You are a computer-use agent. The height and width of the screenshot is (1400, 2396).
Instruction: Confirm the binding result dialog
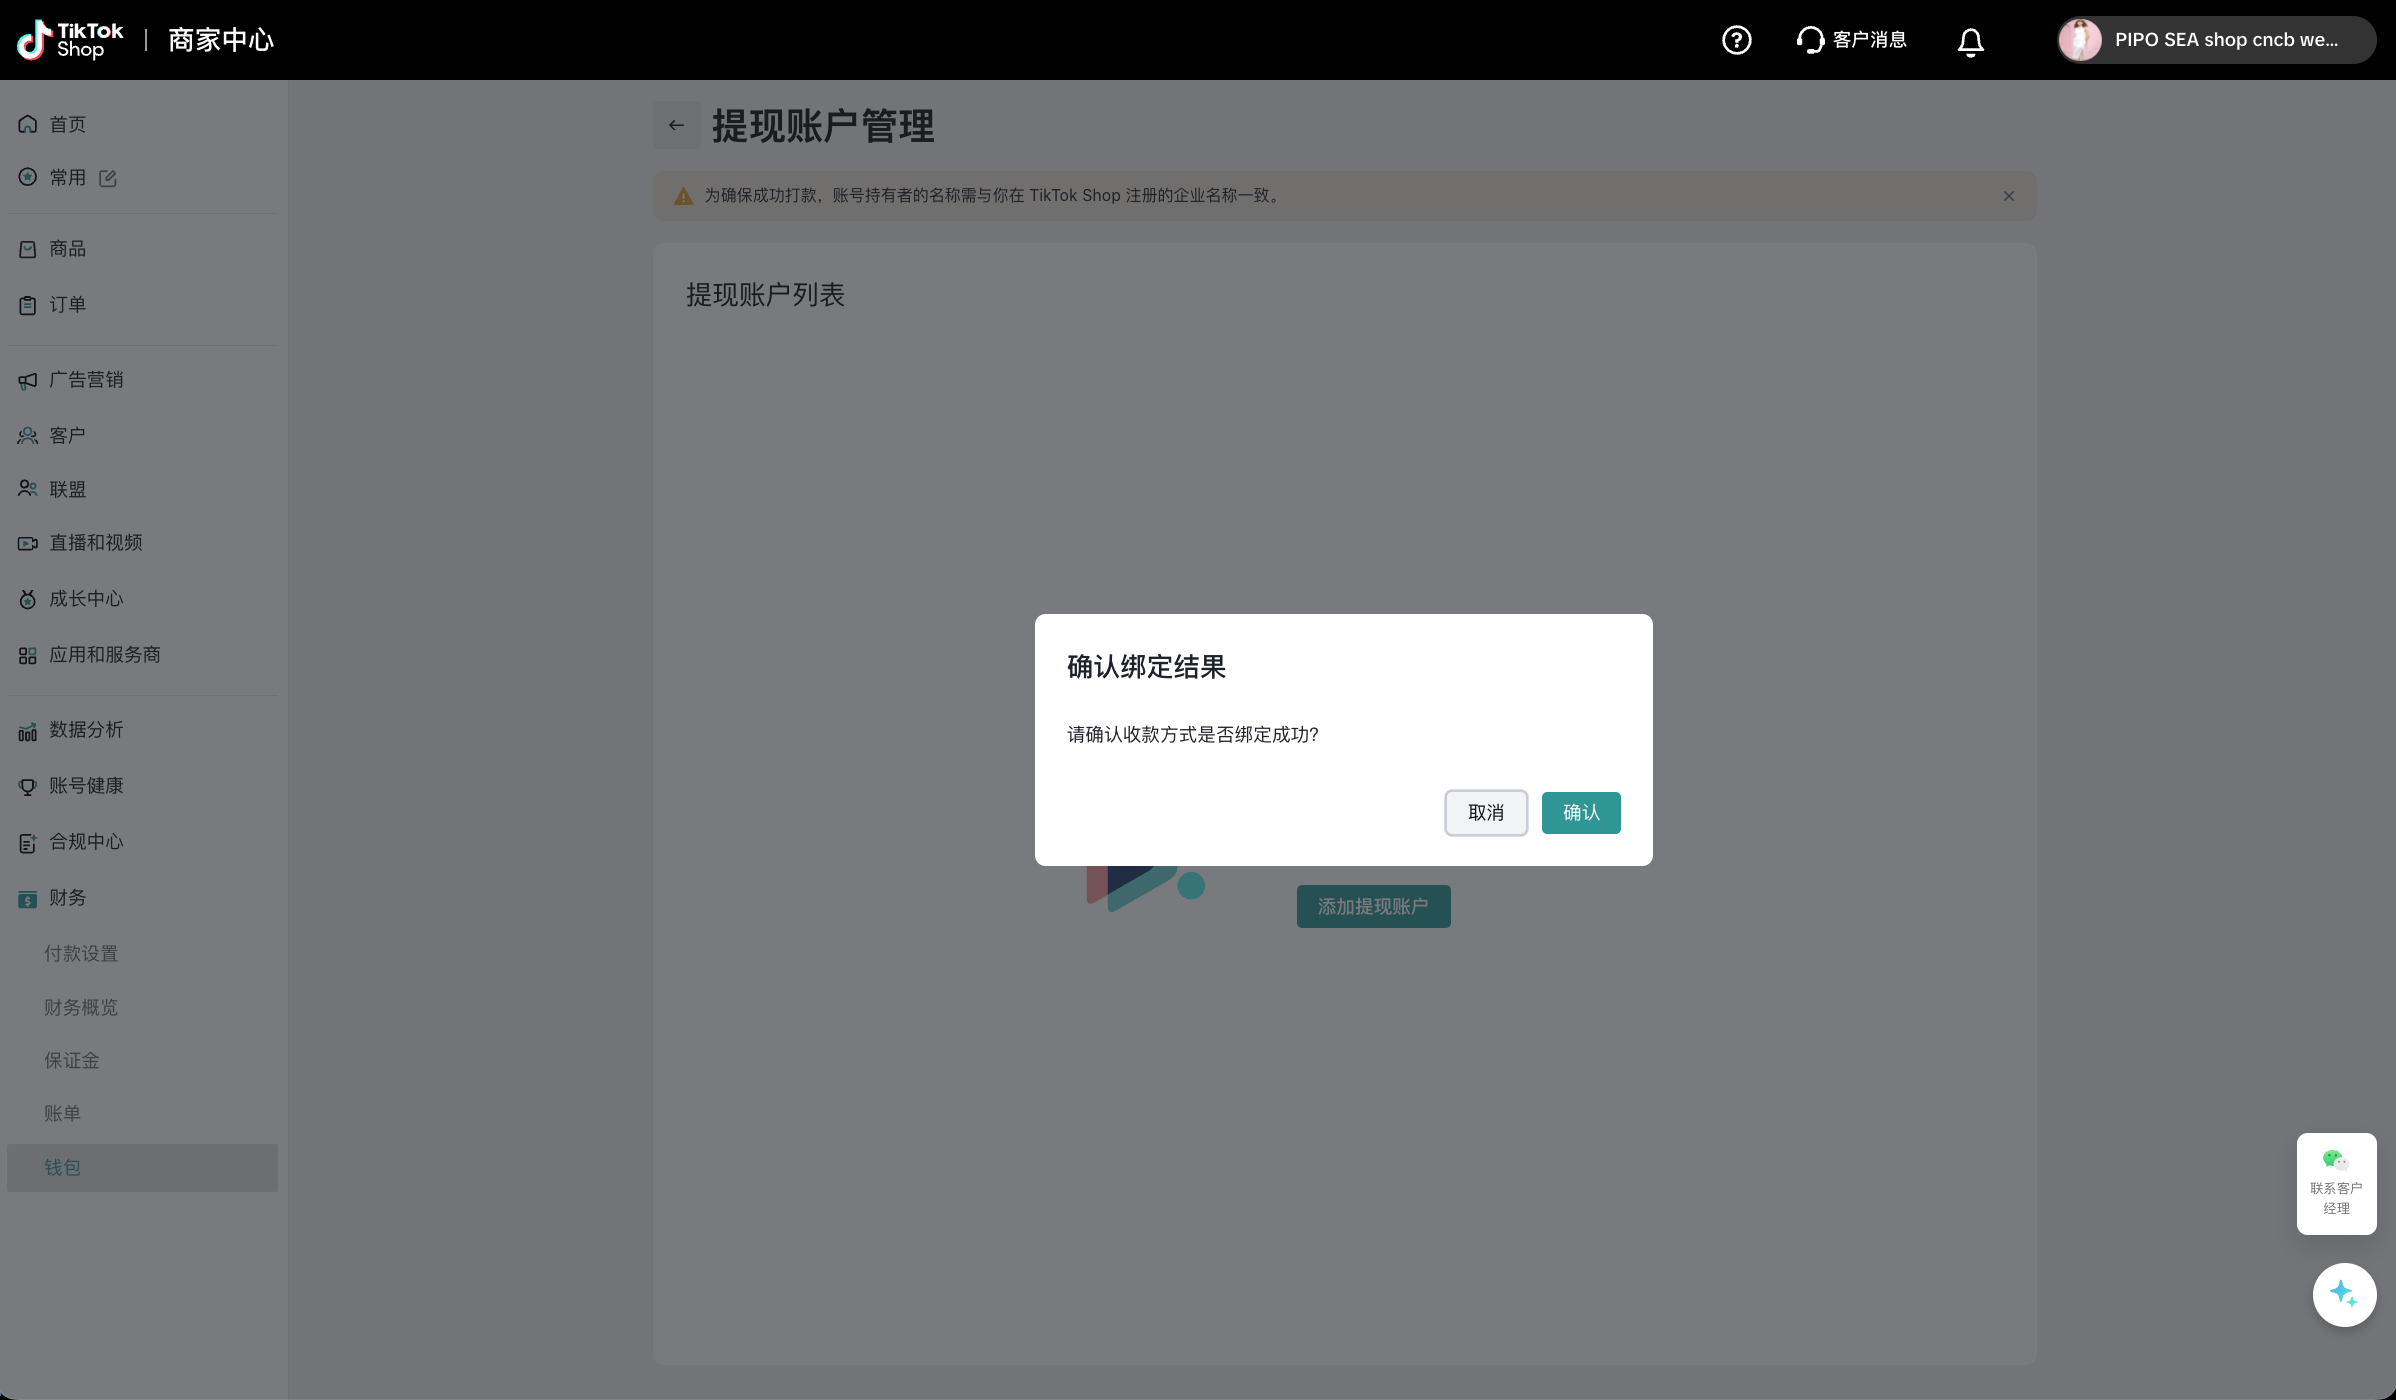[1580, 812]
